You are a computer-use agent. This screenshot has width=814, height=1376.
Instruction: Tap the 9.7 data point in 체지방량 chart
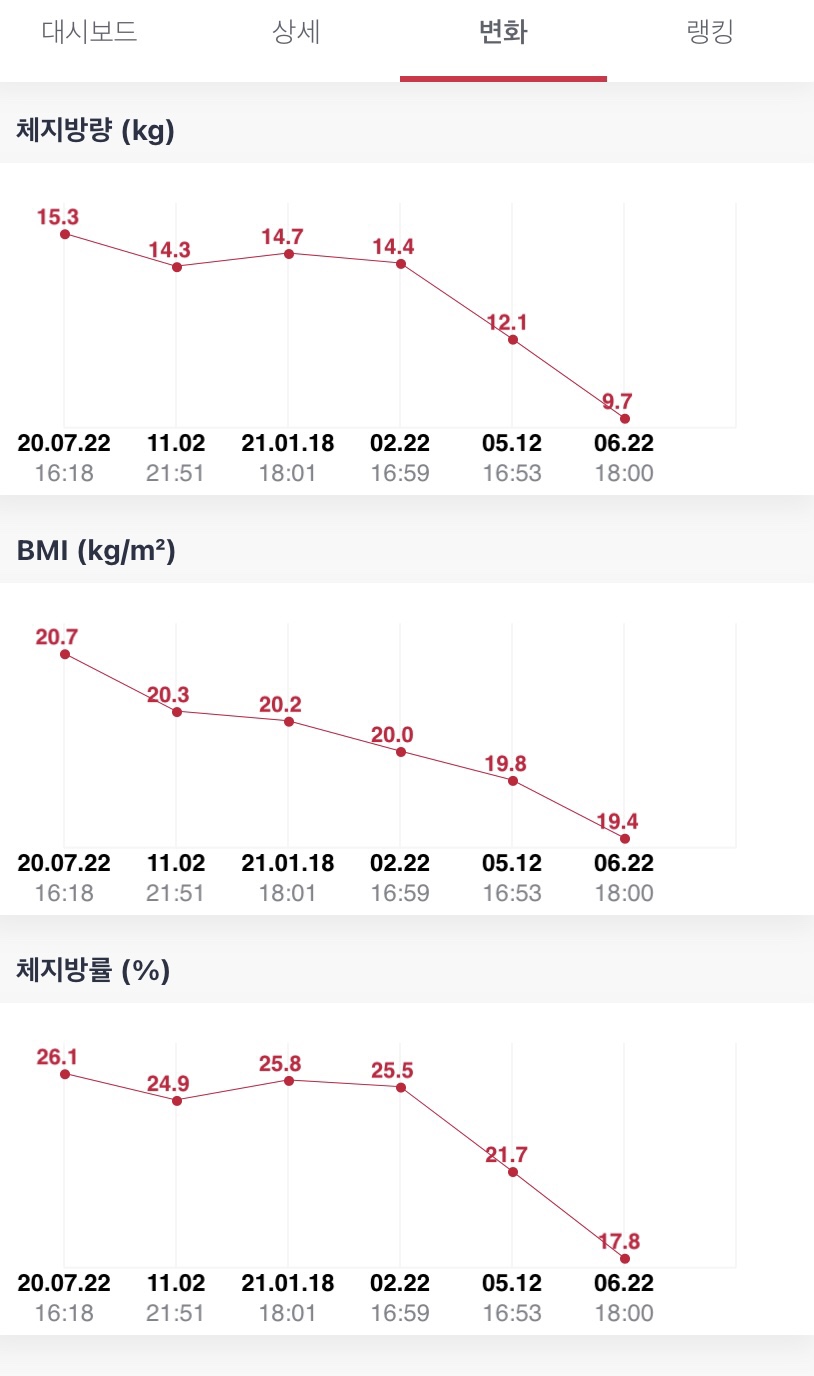625,418
